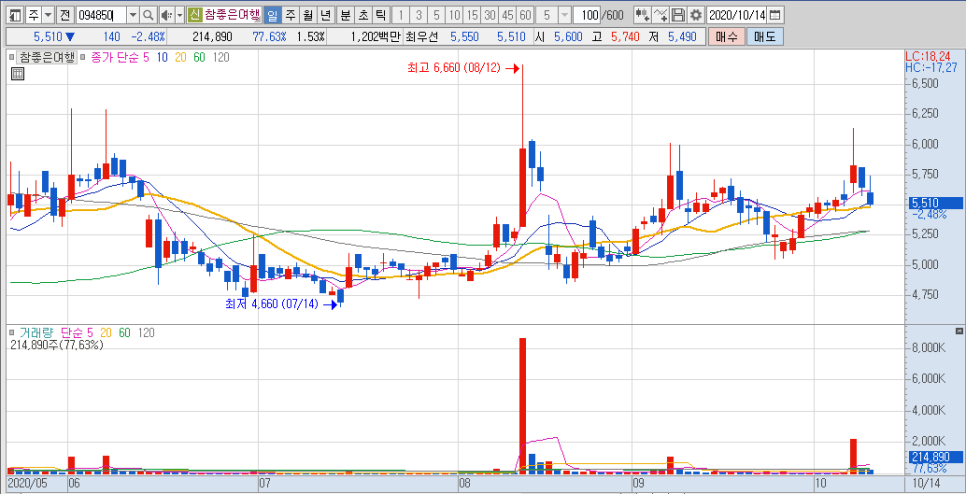This screenshot has height=494, width=966.
Task: Click the date field 2020/10/14
Action: pos(737,15)
